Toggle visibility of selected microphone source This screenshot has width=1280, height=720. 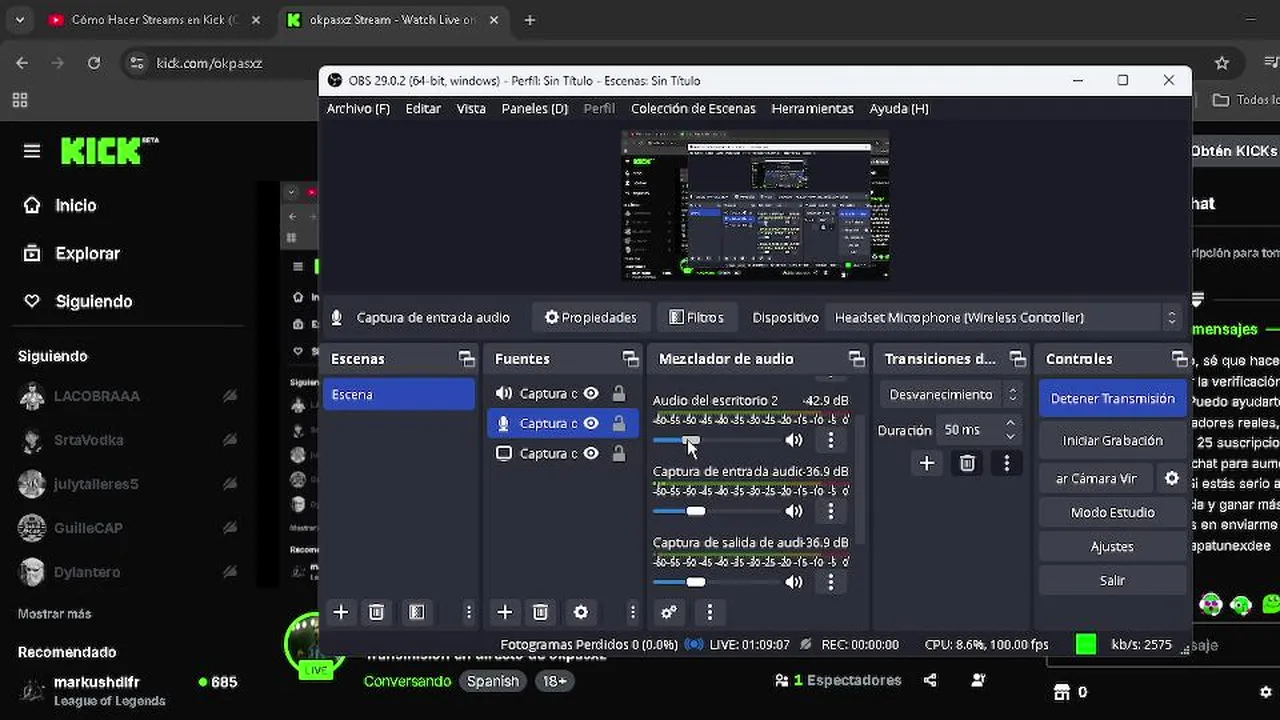pyautogui.click(x=591, y=423)
